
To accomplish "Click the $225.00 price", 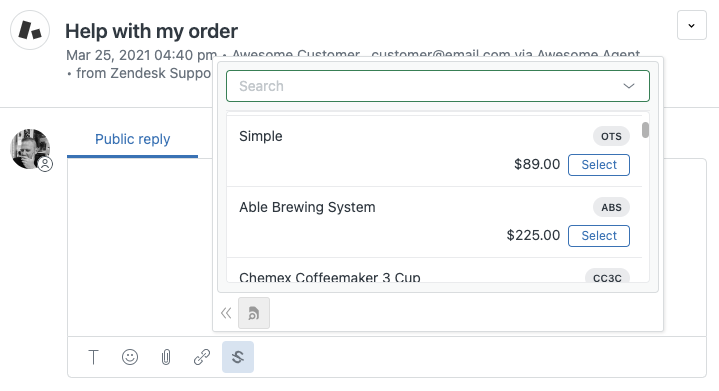I will (533, 235).
